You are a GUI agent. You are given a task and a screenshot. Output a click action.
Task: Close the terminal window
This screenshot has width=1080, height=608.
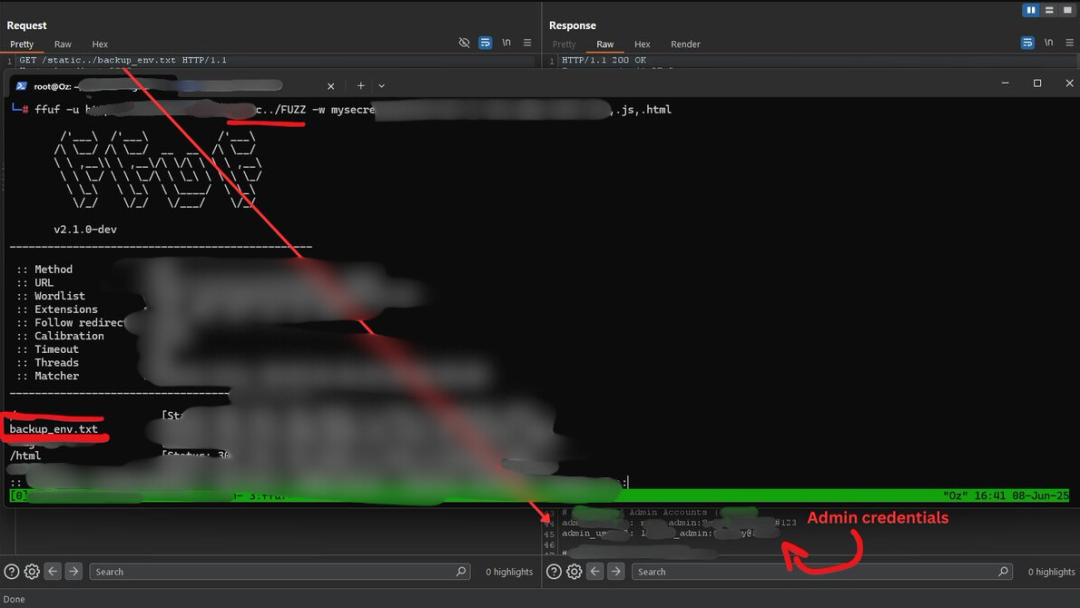tap(1069, 83)
